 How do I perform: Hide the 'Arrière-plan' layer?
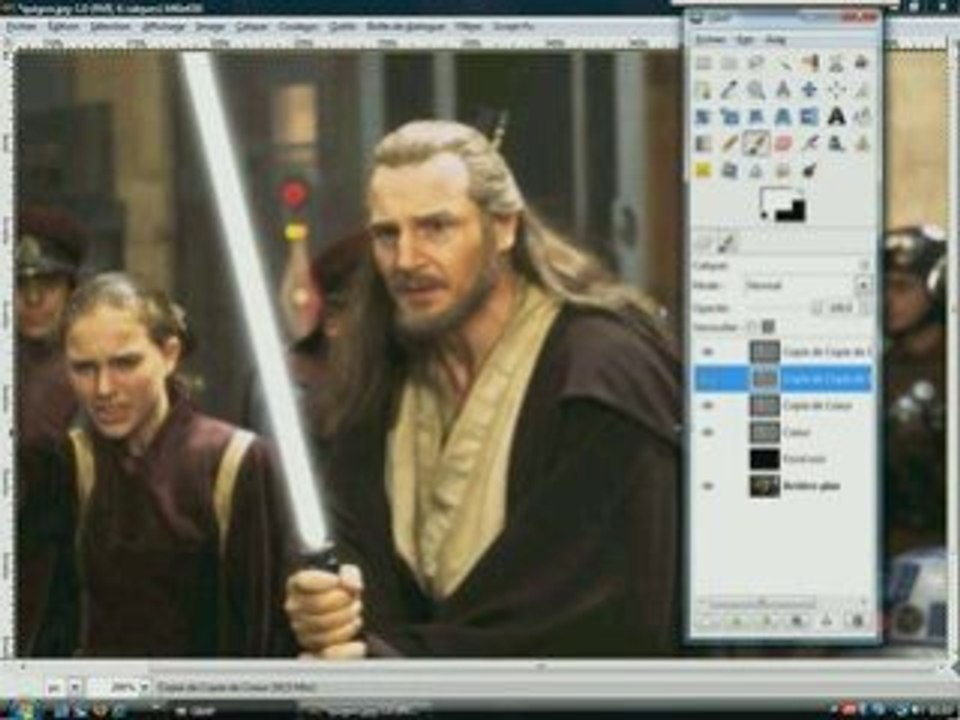(708, 486)
